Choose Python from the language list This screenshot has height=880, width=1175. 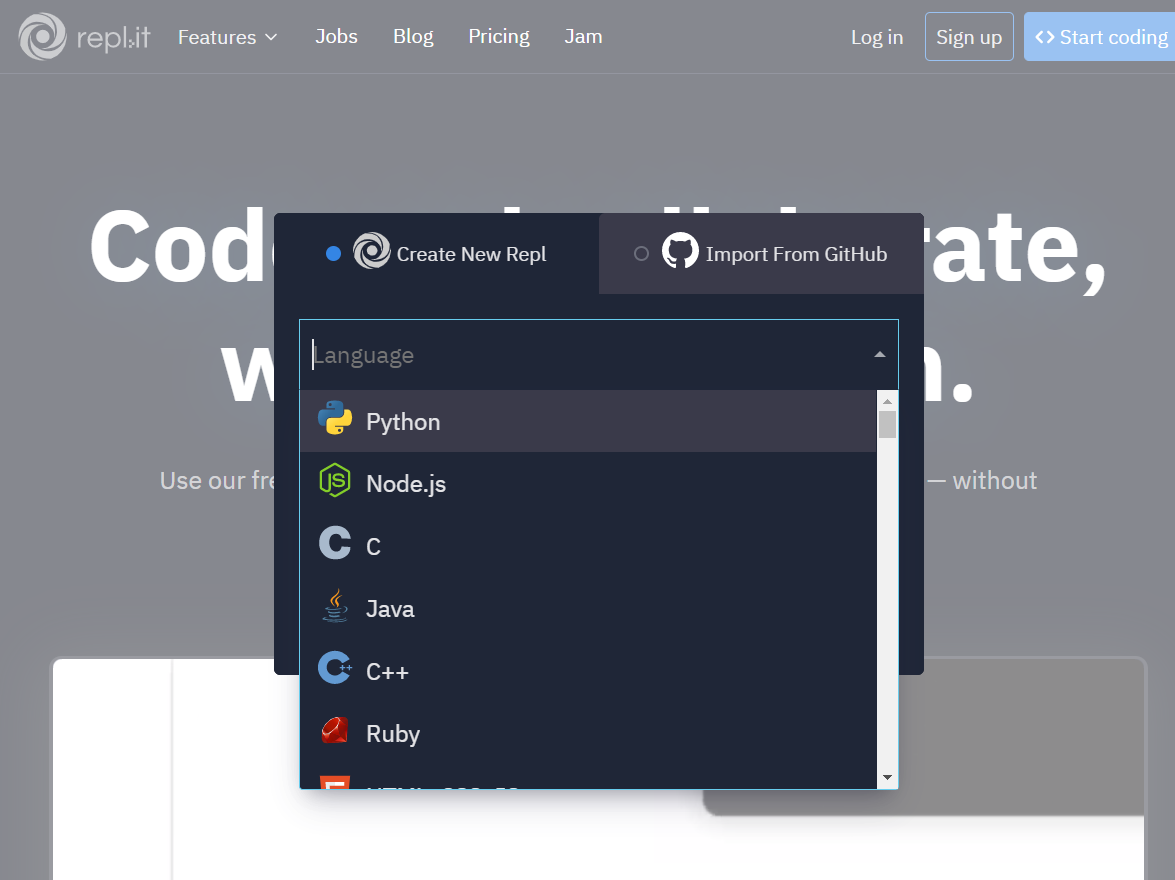point(588,421)
